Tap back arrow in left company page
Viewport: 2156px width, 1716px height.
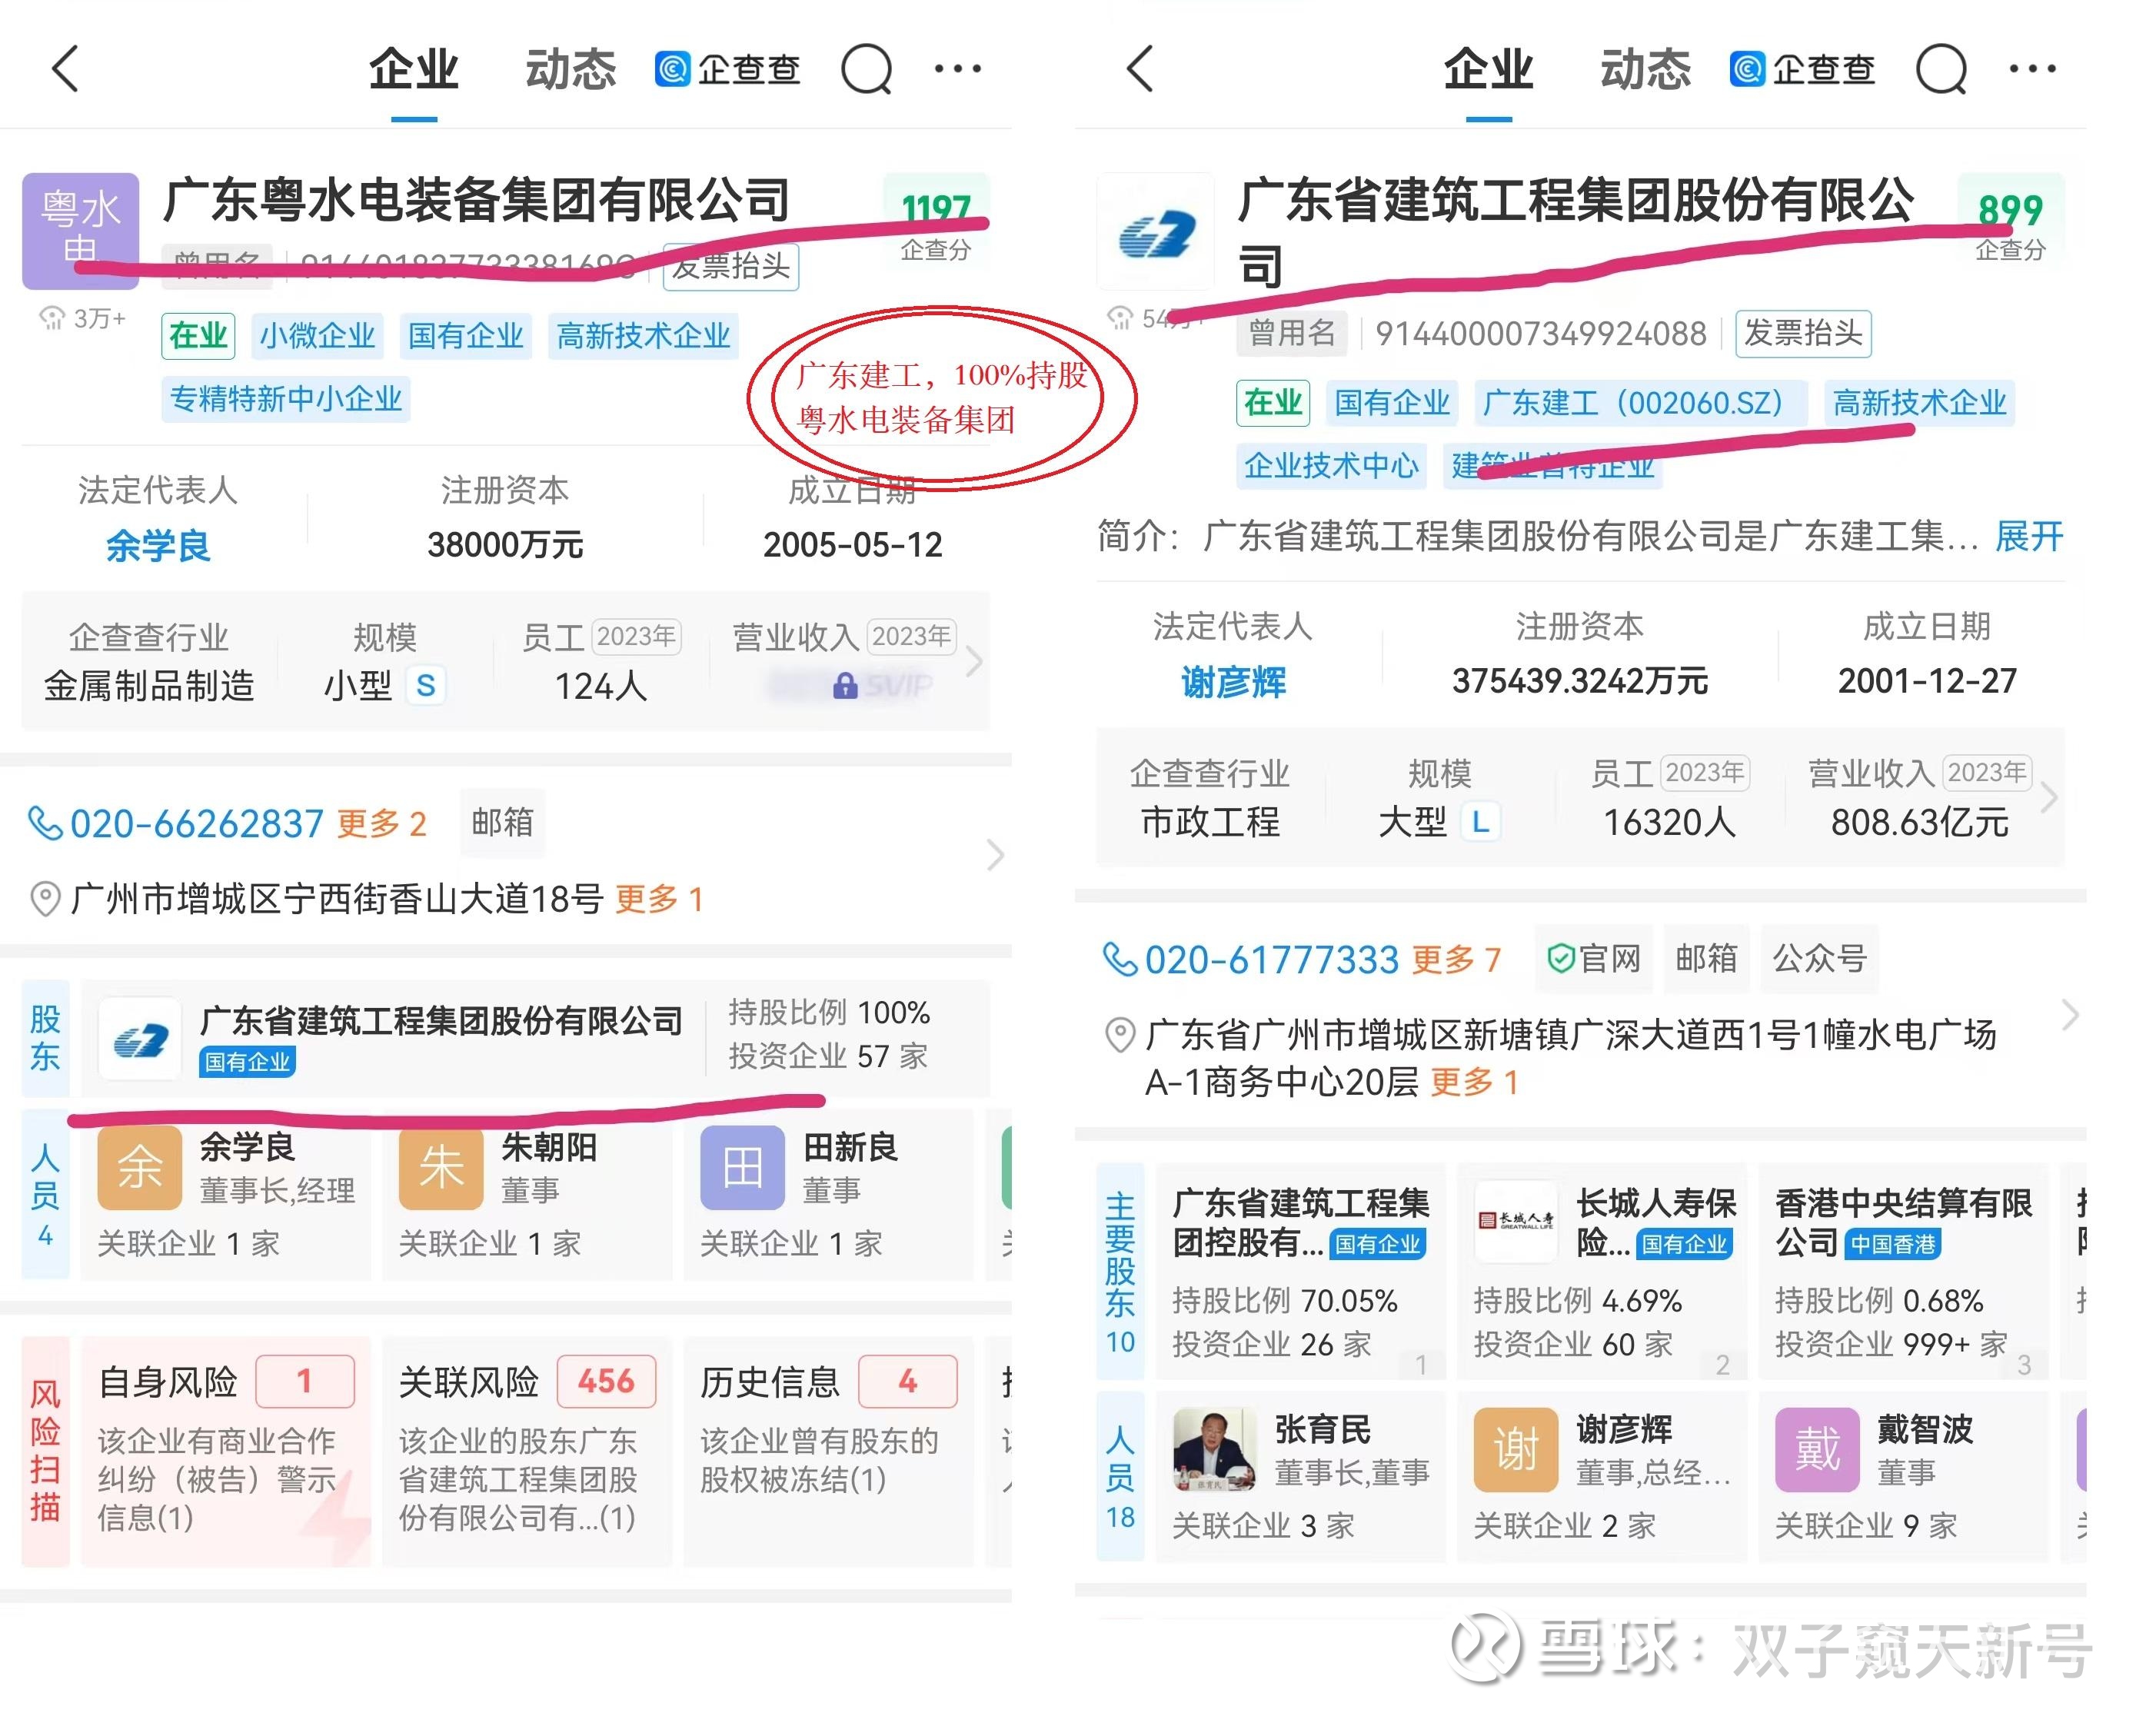[65, 69]
